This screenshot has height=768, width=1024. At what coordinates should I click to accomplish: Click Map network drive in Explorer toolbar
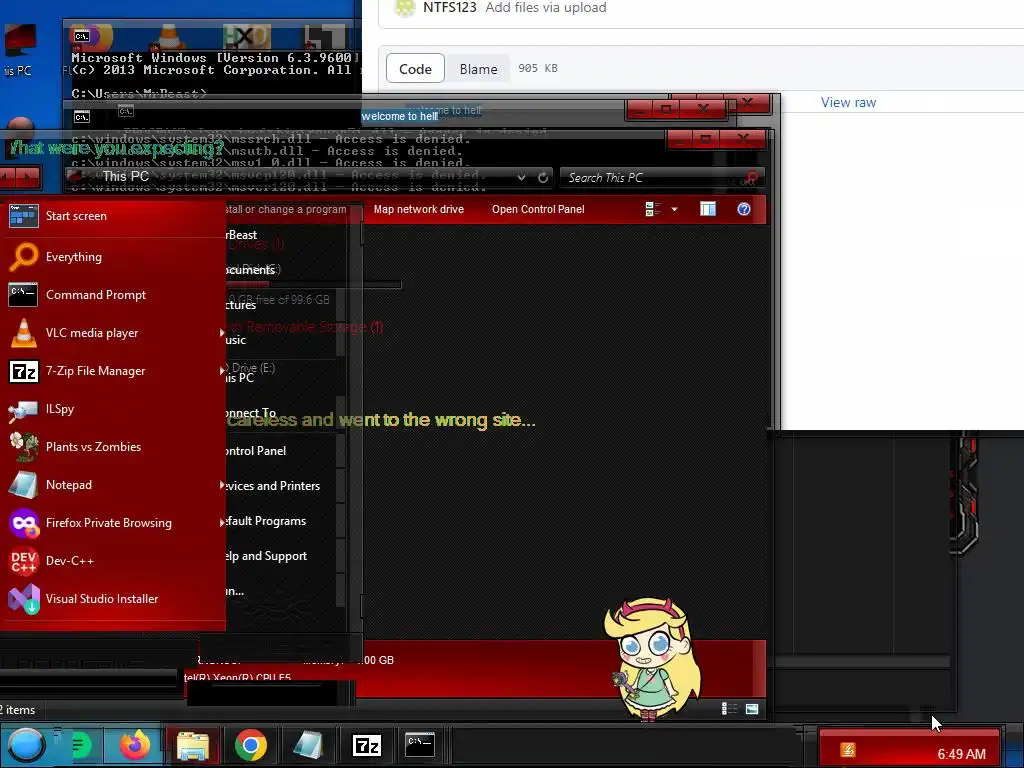click(419, 209)
